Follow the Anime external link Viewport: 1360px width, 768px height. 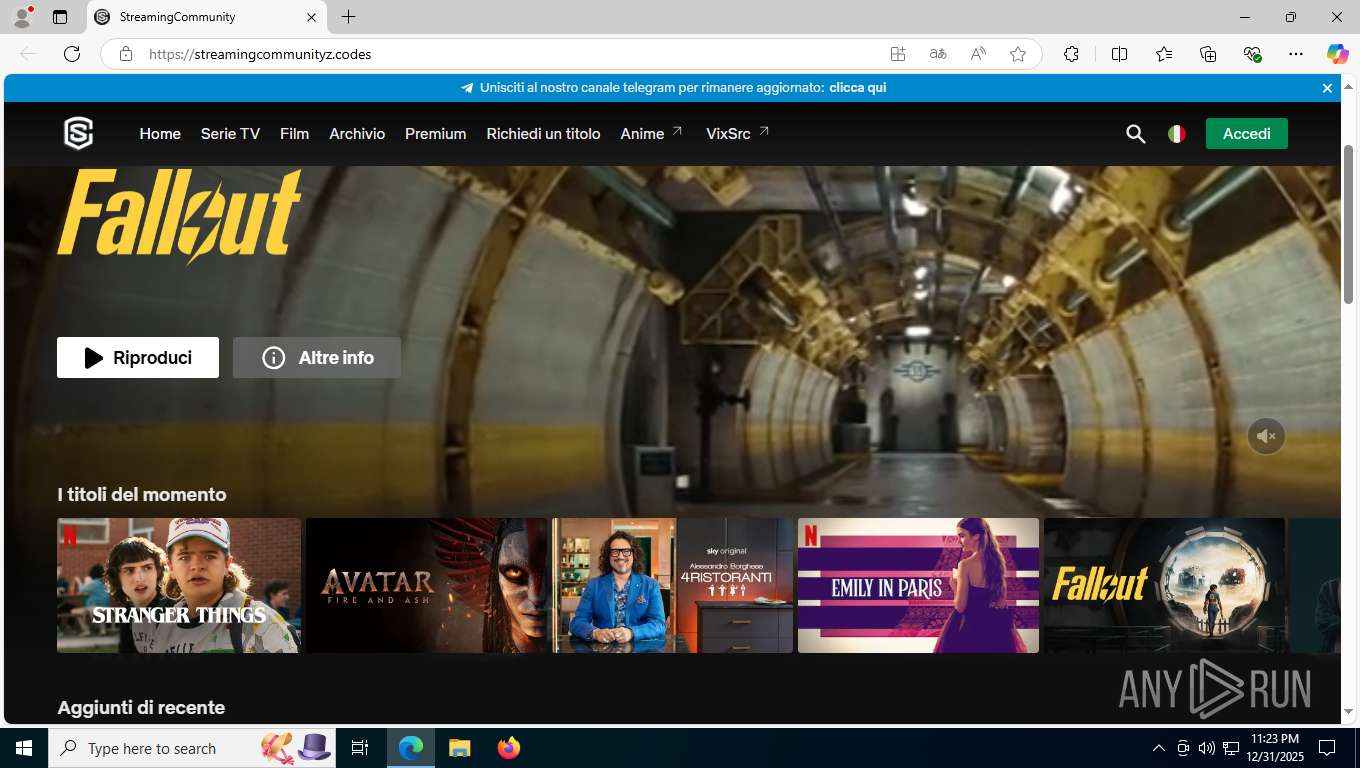coord(651,134)
